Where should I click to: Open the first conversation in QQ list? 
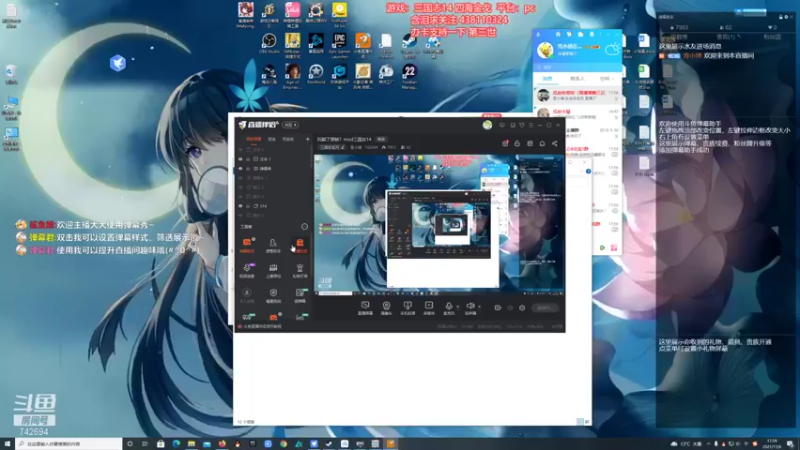(x=577, y=95)
